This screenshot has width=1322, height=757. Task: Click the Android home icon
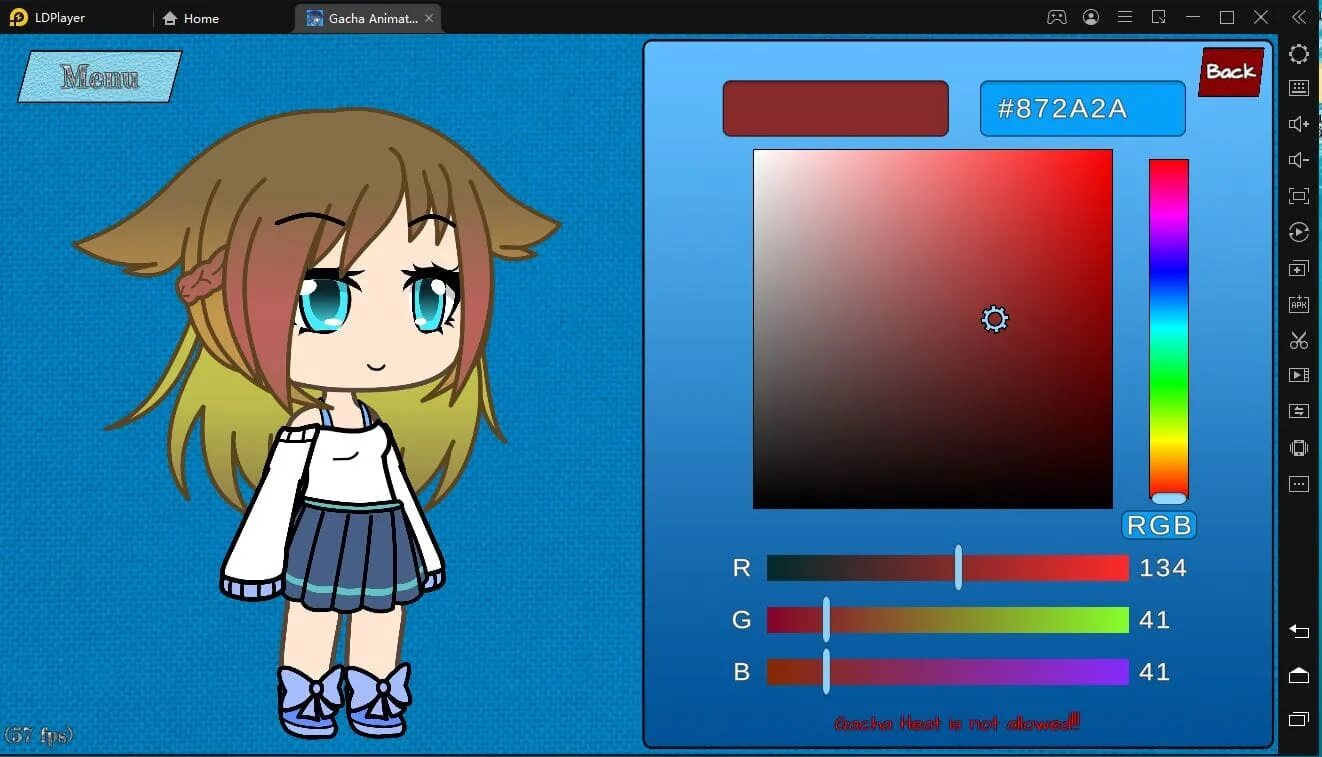tap(1298, 675)
